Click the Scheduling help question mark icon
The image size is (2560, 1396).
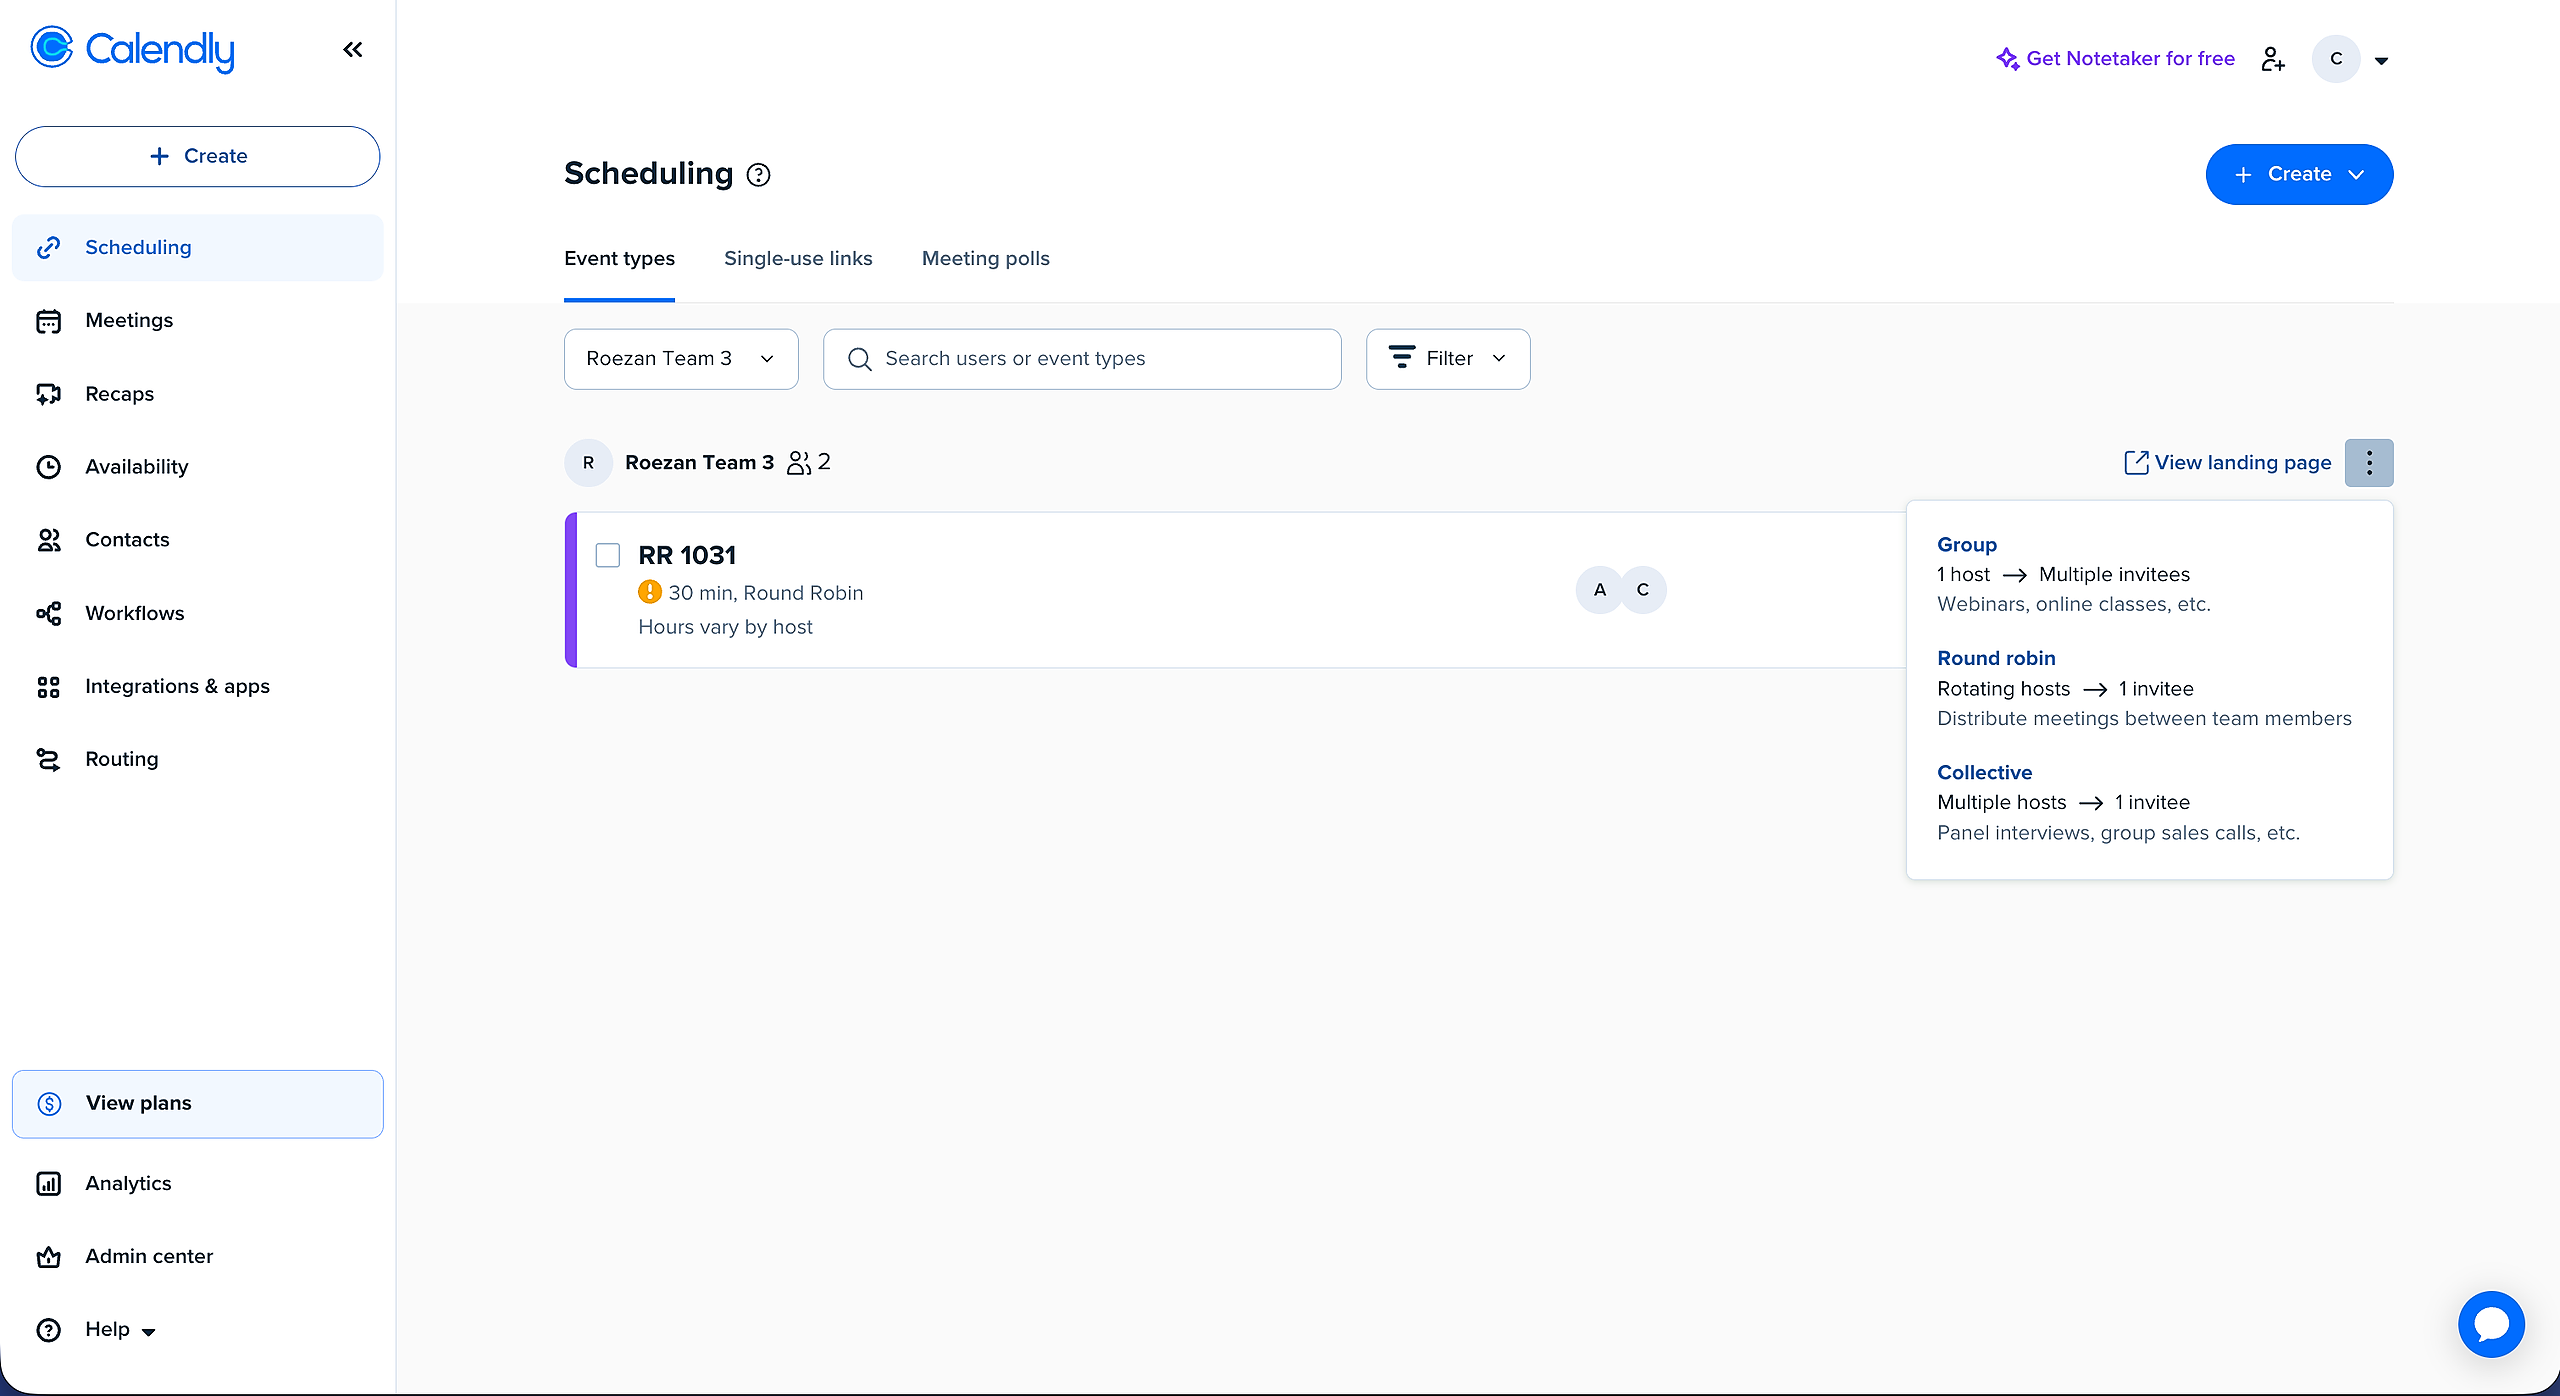(759, 175)
